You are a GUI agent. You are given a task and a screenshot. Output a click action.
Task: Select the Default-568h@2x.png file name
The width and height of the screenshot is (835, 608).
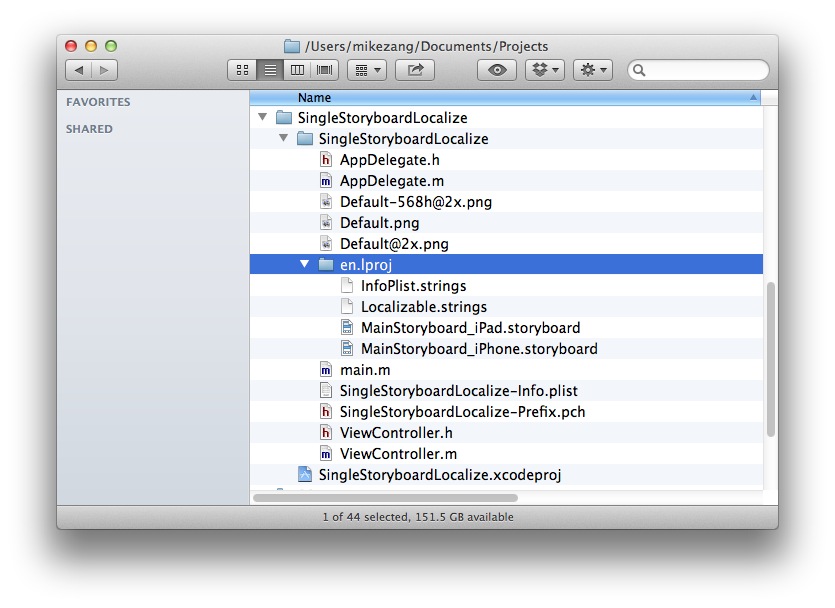(416, 202)
